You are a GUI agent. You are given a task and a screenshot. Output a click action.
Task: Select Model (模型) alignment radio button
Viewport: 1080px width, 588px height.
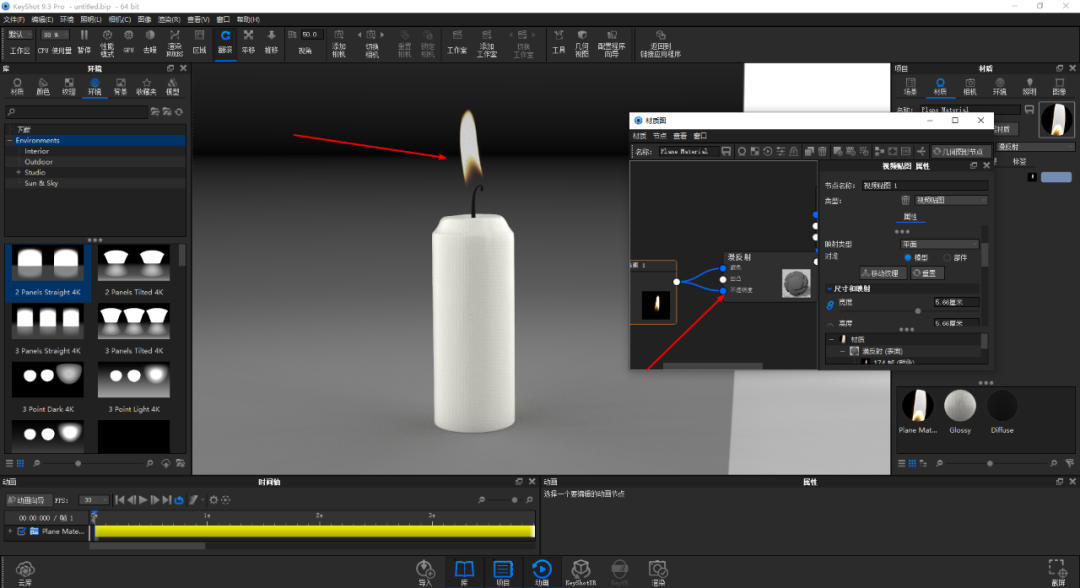[908, 258]
